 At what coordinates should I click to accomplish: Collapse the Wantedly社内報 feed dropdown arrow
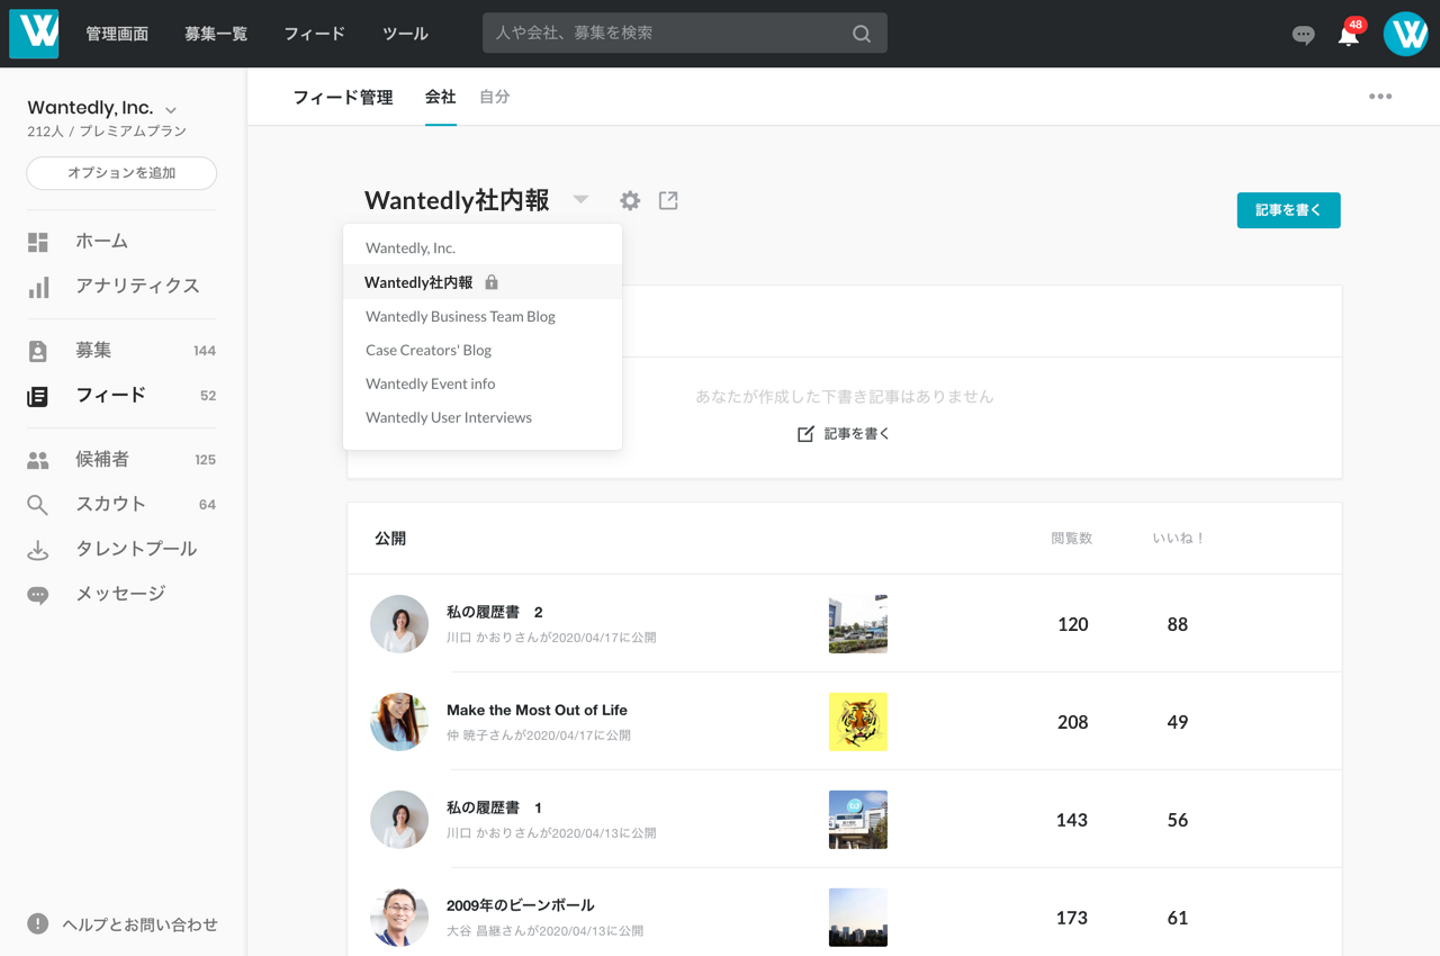pos(581,200)
